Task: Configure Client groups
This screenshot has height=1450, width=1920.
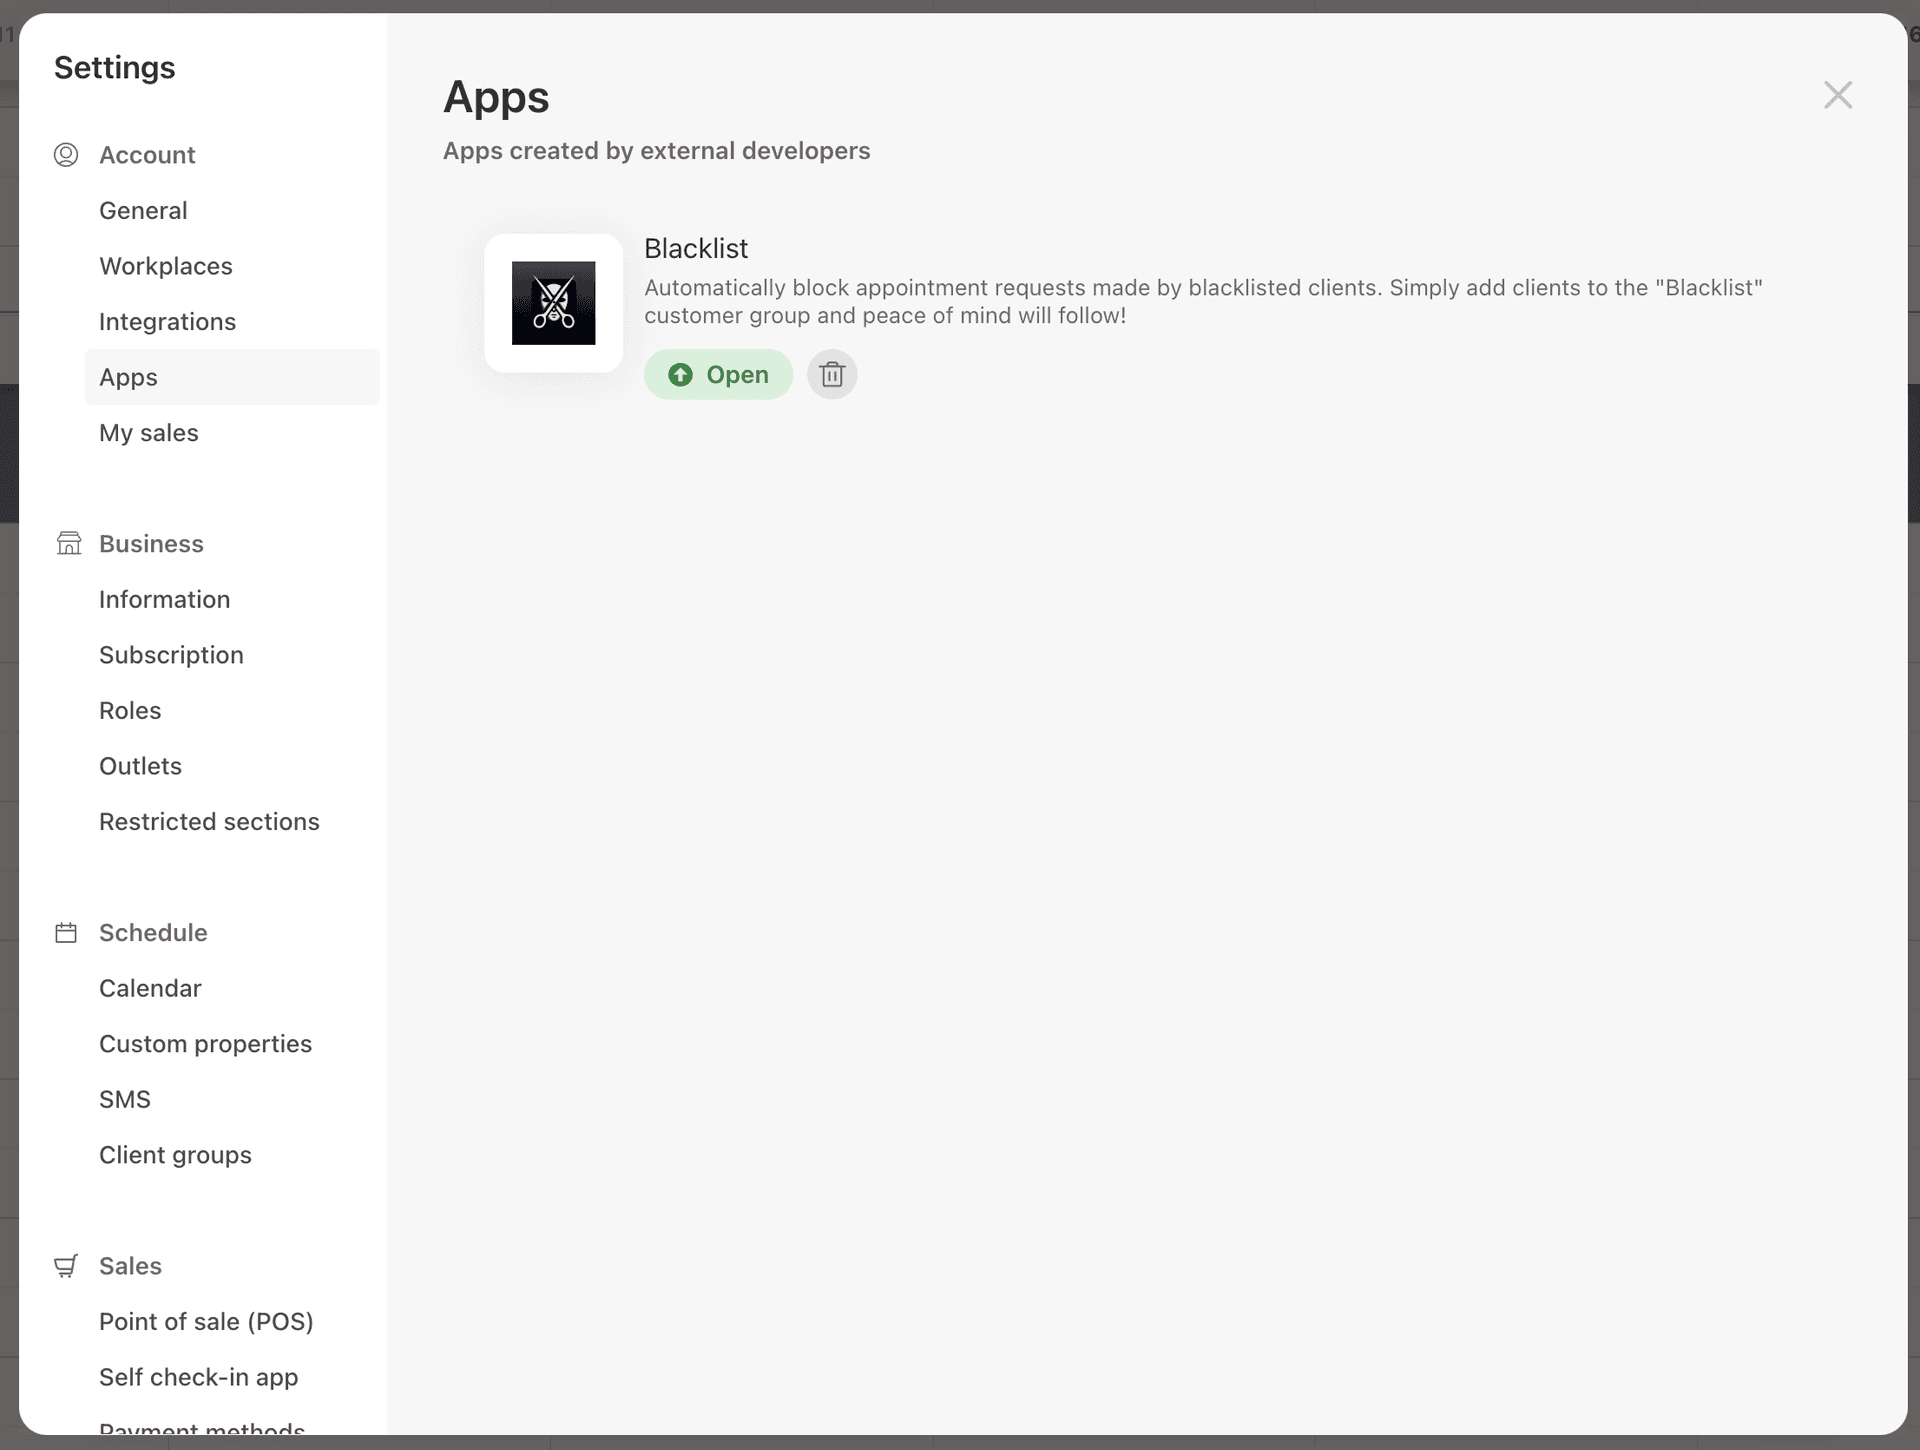Action: (175, 1155)
